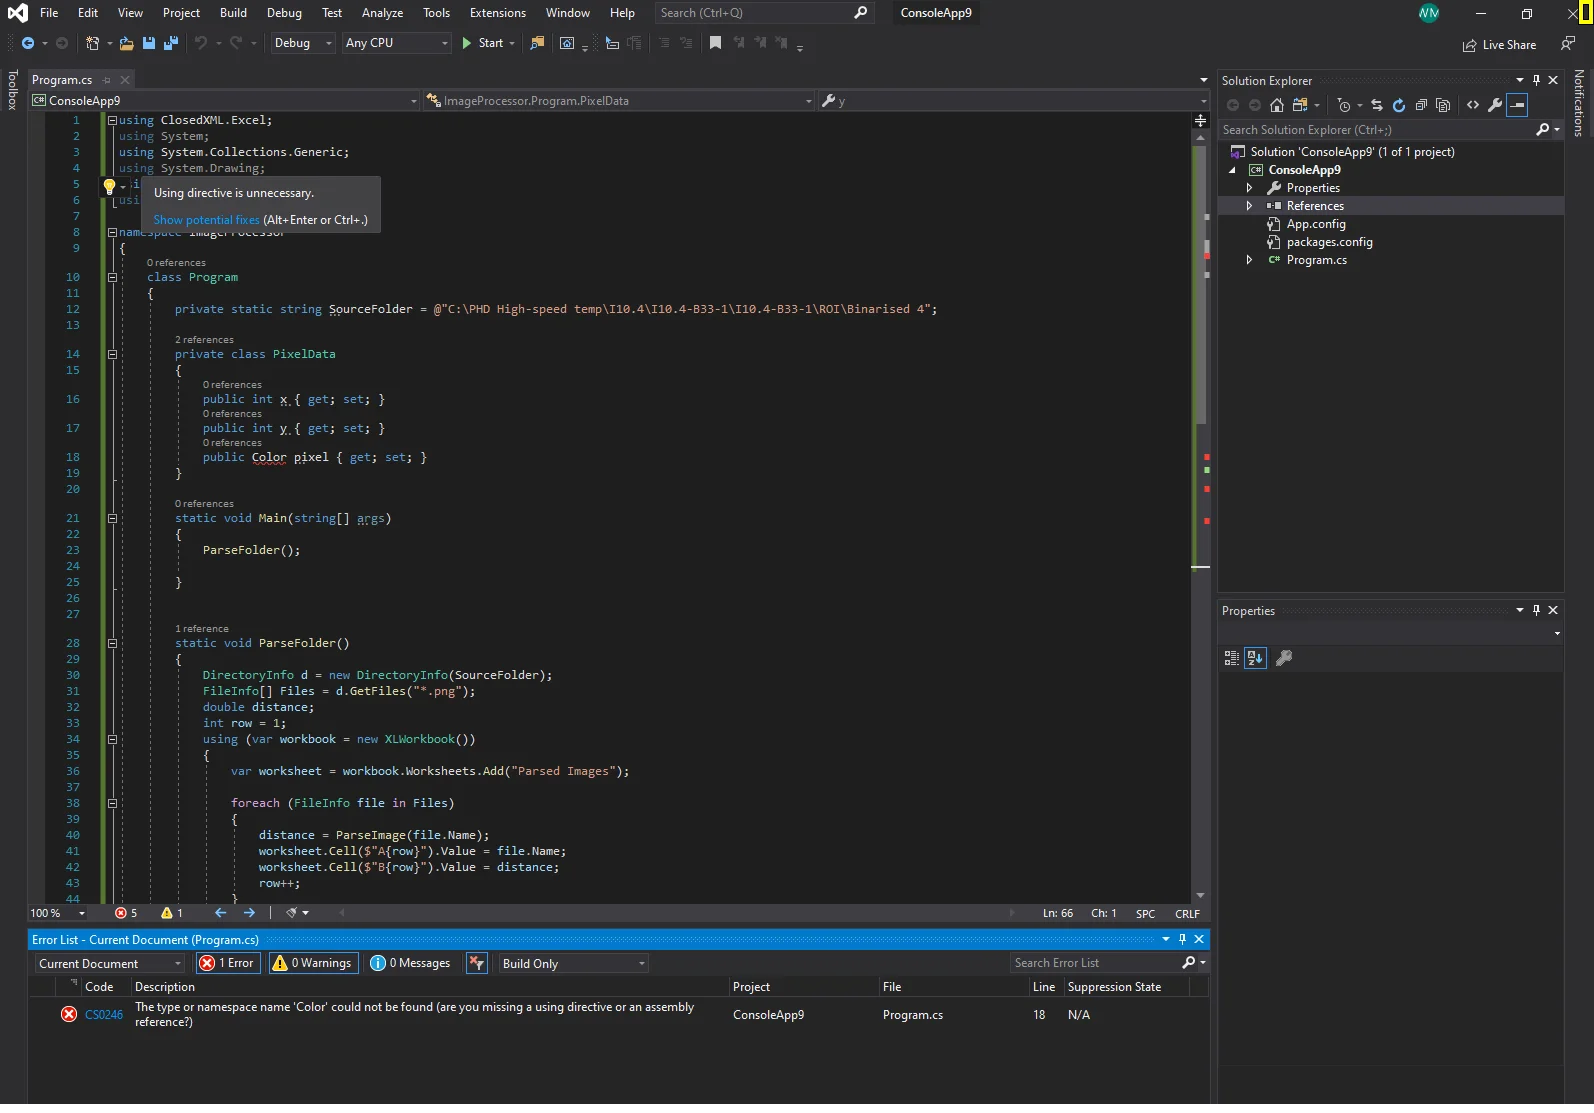Open the Analyze menu

(x=382, y=13)
